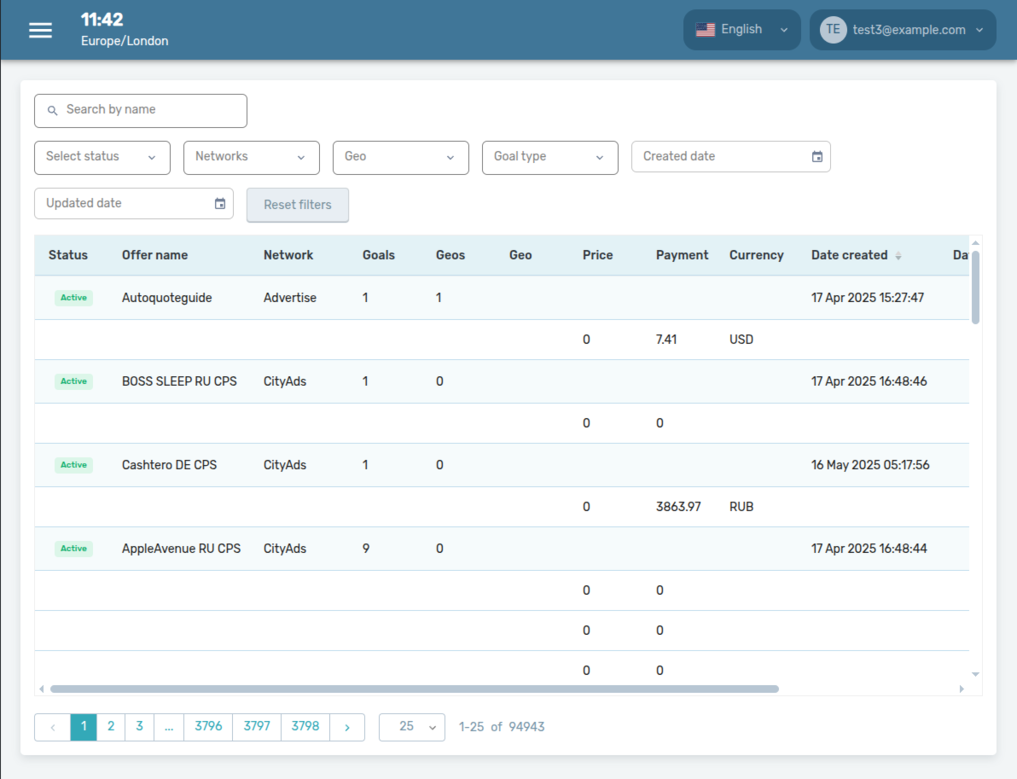Click the search magnifier icon
Screen dimensions: 1017x779
(x=53, y=111)
